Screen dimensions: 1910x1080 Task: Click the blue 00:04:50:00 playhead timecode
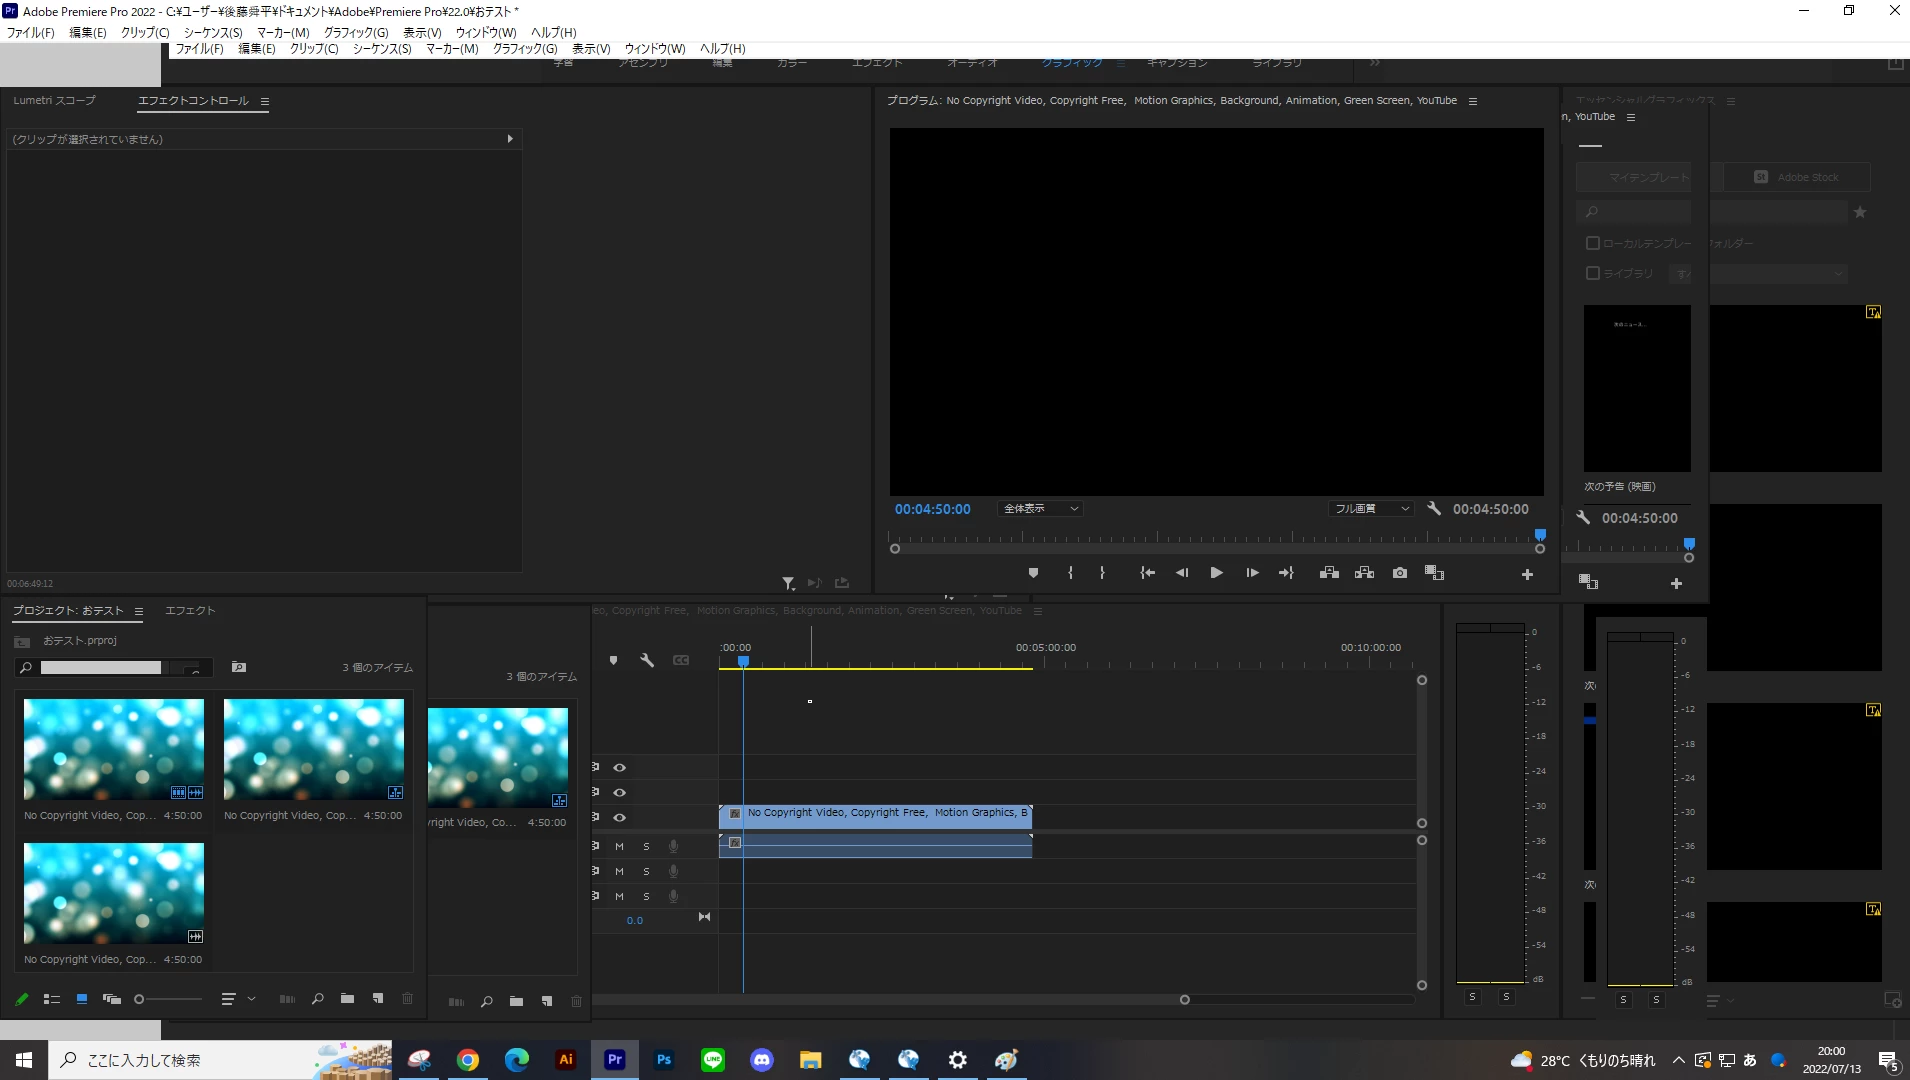pos(933,509)
